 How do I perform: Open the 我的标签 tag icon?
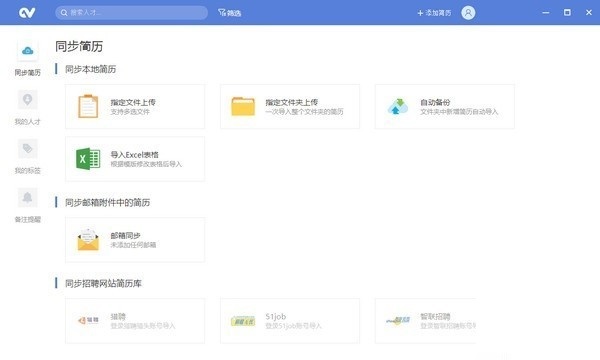pyautogui.click(x=28, y=149)
